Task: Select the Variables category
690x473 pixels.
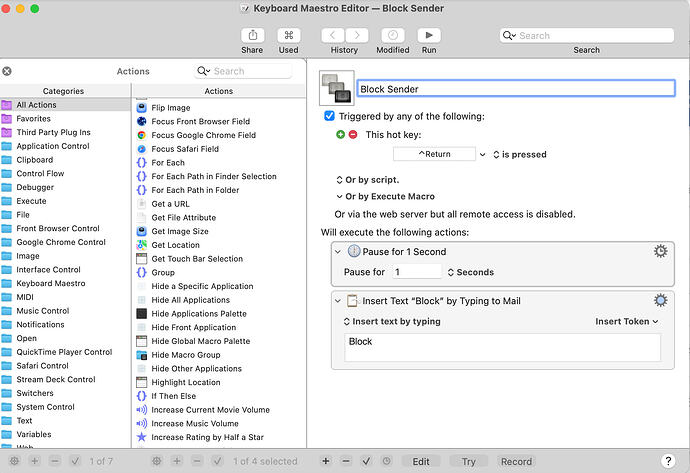Action: point(65,434)
